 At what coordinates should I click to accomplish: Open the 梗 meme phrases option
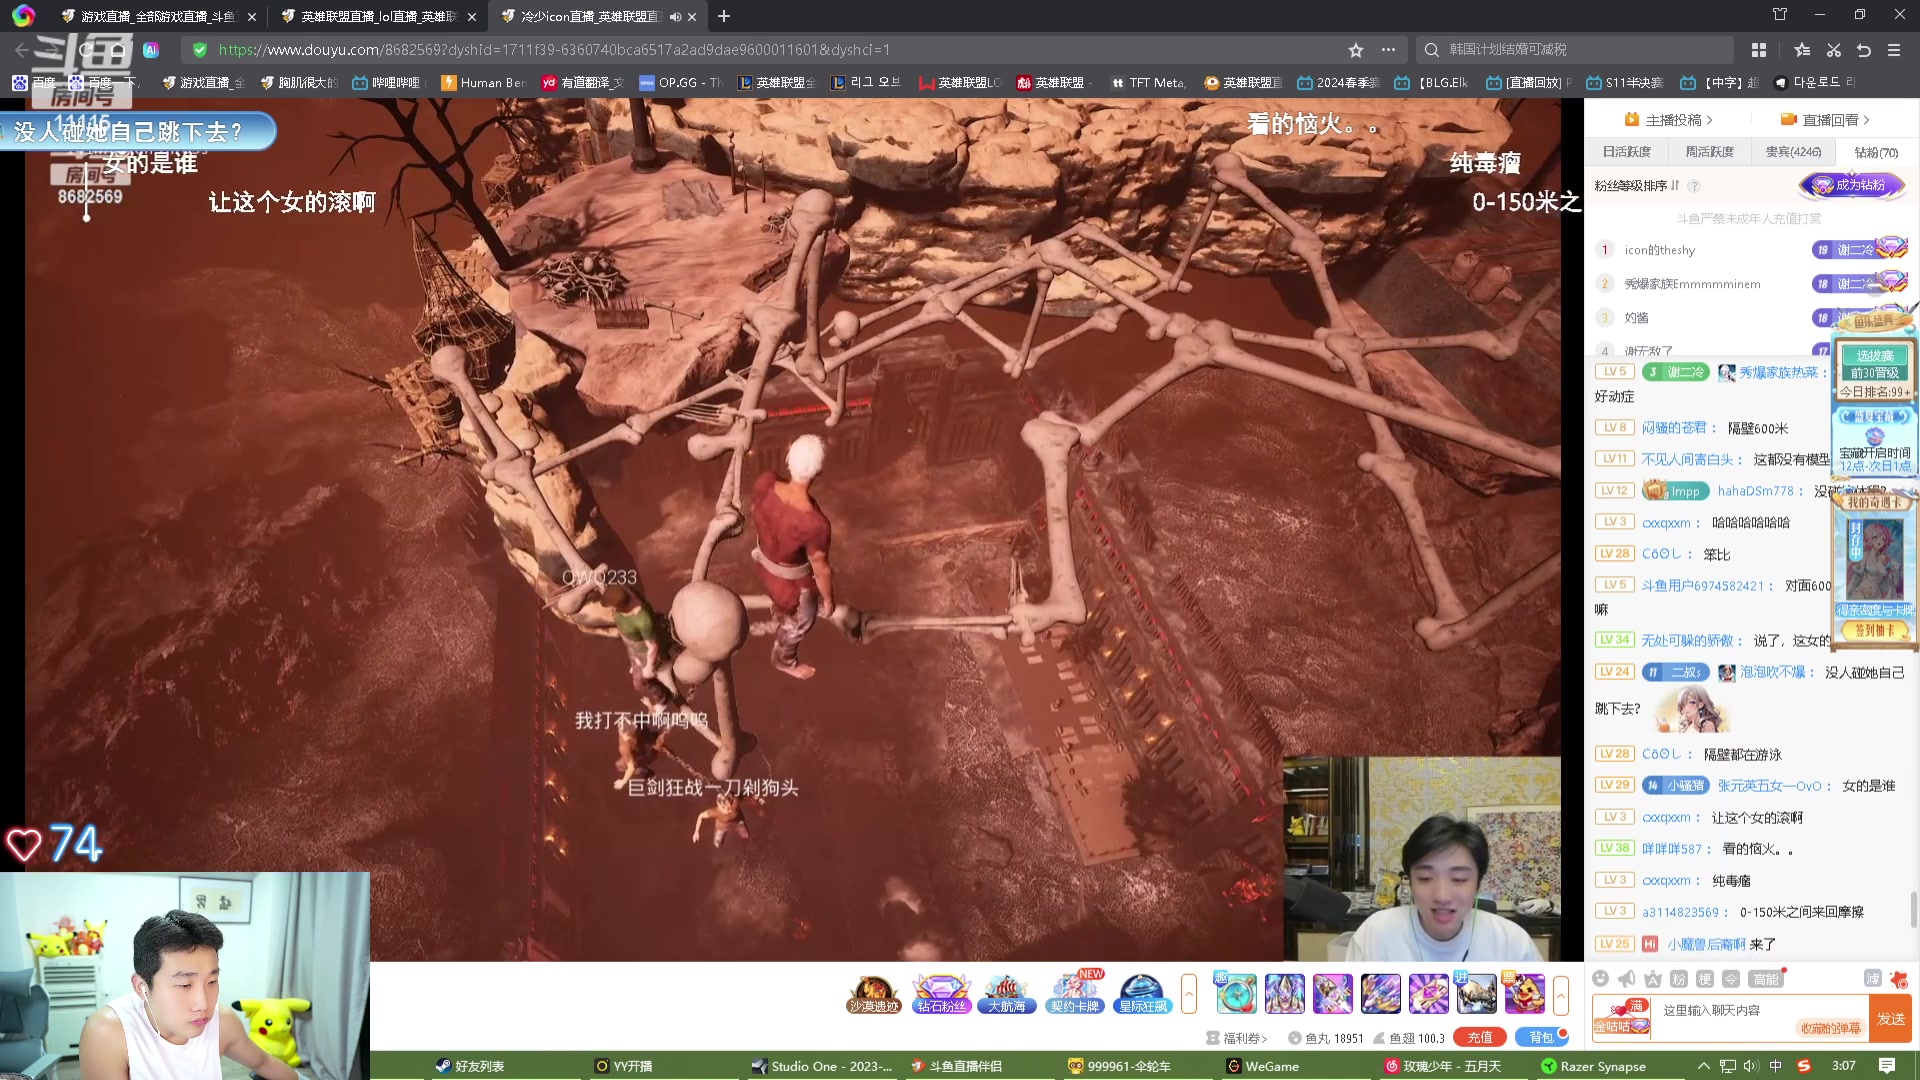(1705, 979)
